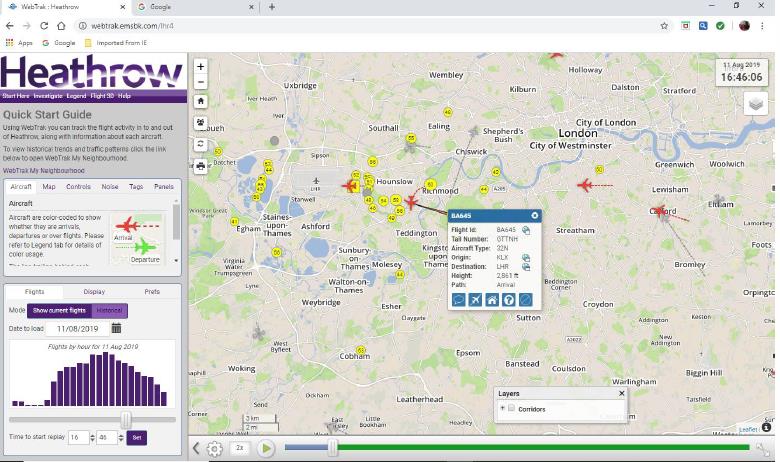Image resolution: width=780 pixels, height=462 pixels.
Task: Click the noise monitor marker near Cobham
Action: pos(361,350)
